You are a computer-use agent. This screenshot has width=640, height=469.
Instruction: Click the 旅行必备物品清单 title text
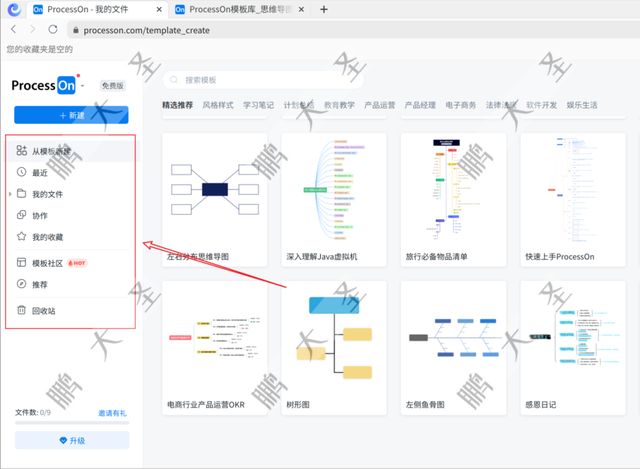click(x=436, y=257)
